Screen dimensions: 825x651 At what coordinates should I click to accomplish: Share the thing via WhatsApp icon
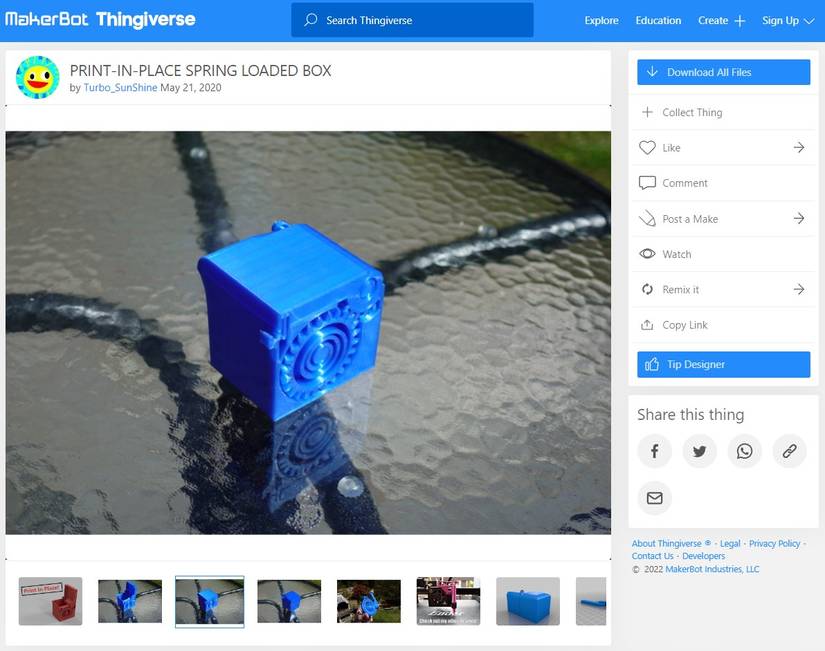pos(744,451)
